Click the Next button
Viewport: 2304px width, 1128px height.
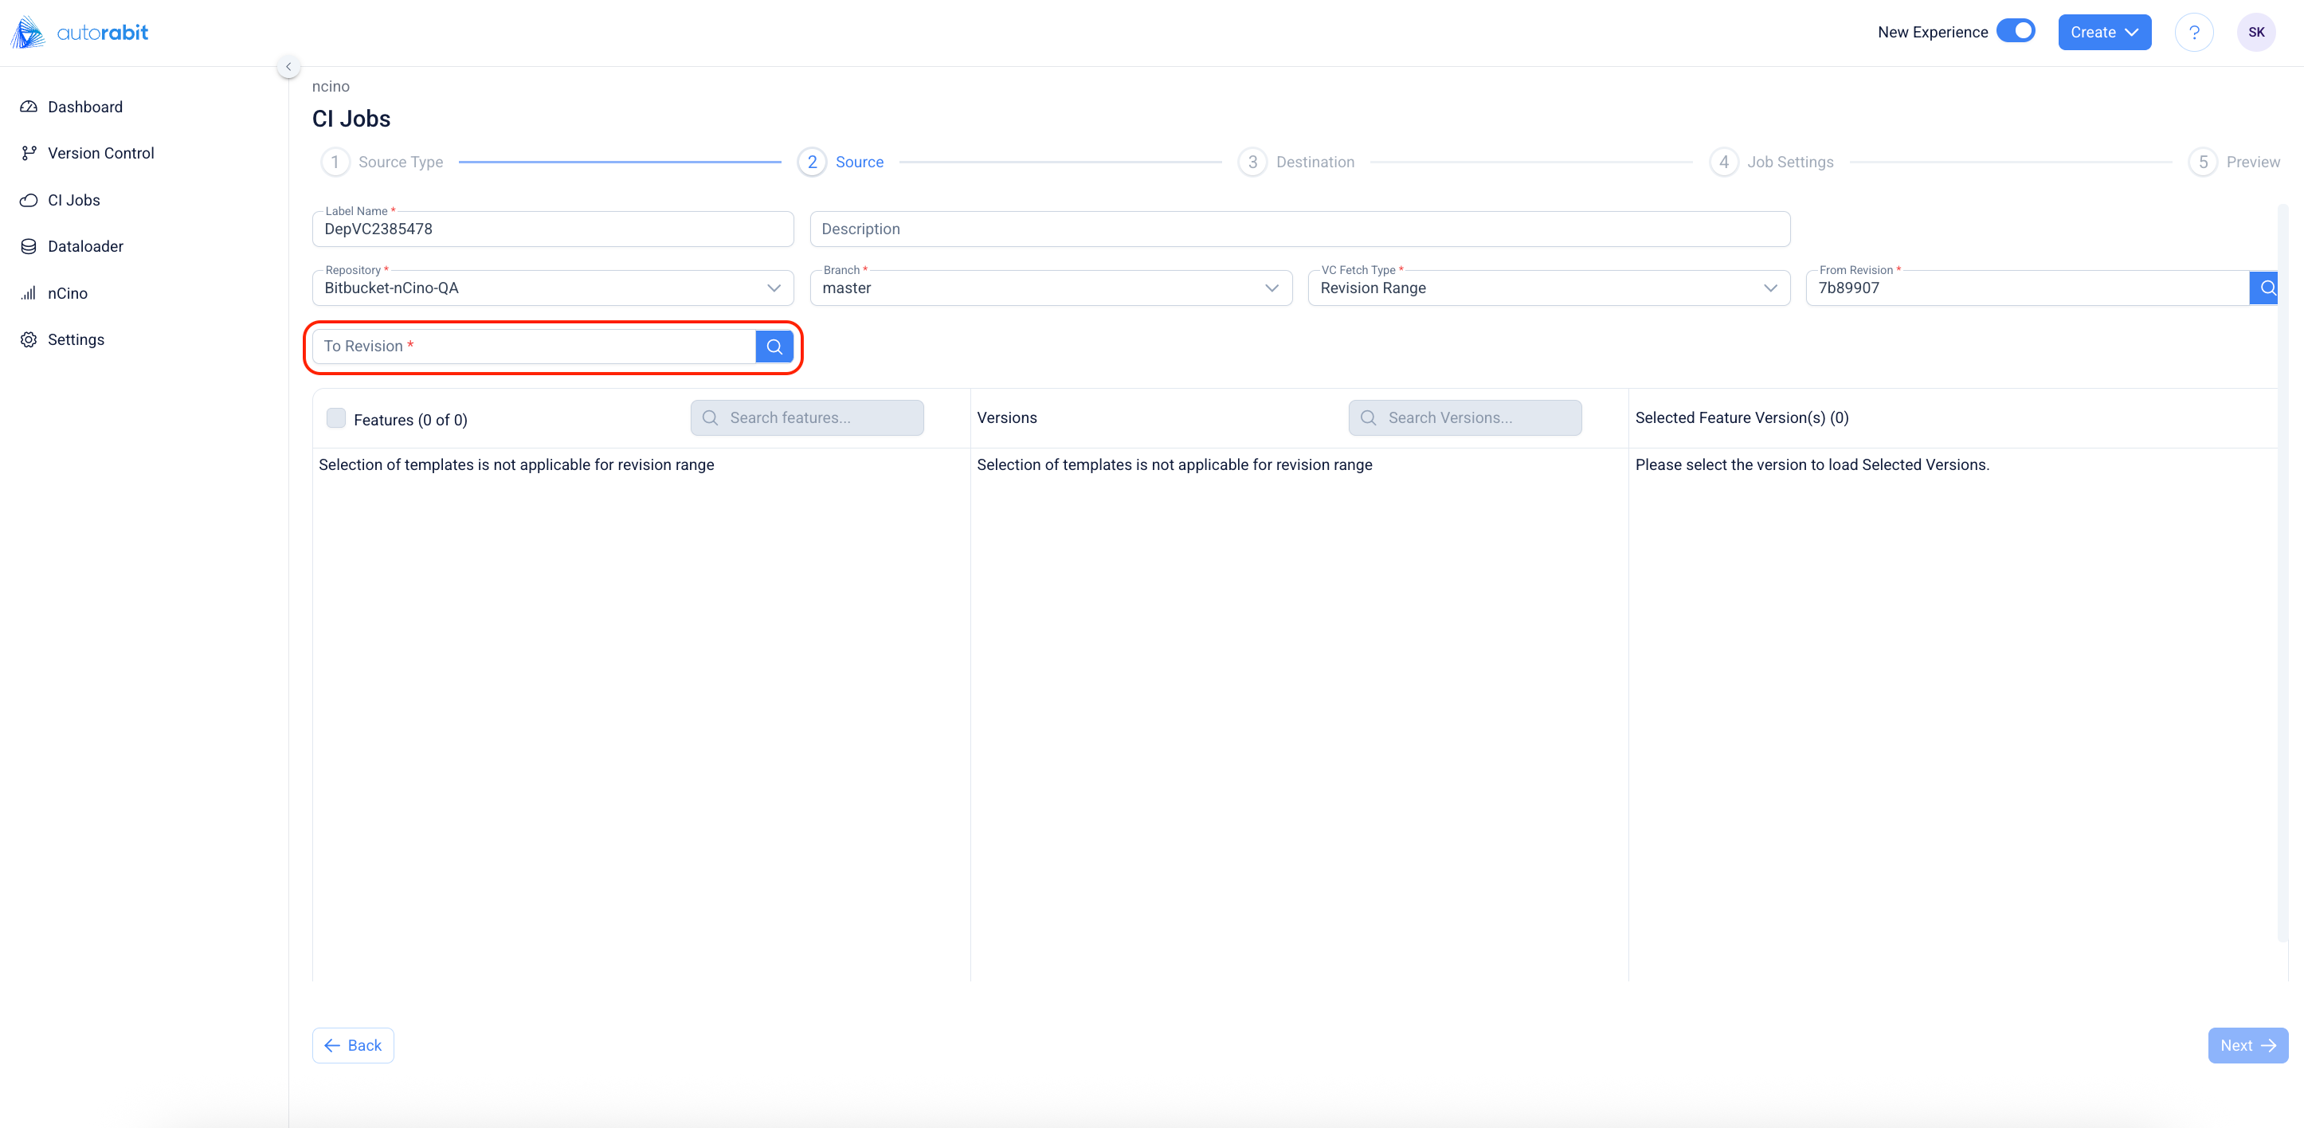pos(2247,1045)
